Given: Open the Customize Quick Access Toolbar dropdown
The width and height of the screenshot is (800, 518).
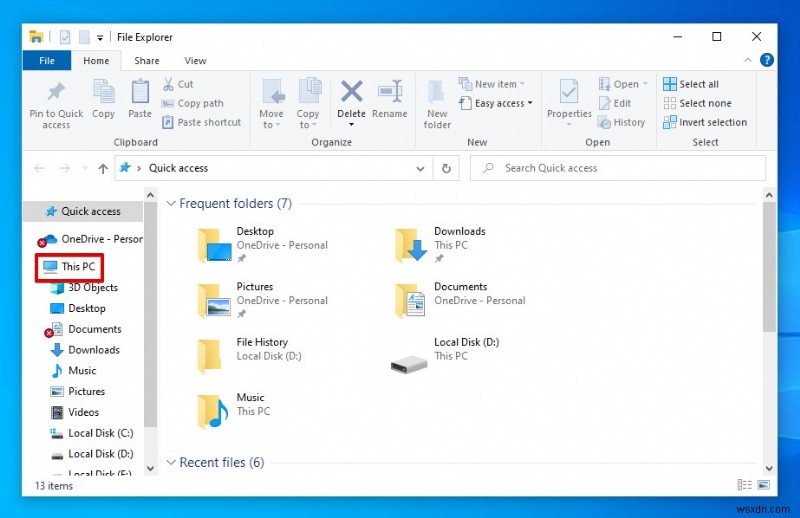Looking at the screenshot, I should tap(100, 37).
